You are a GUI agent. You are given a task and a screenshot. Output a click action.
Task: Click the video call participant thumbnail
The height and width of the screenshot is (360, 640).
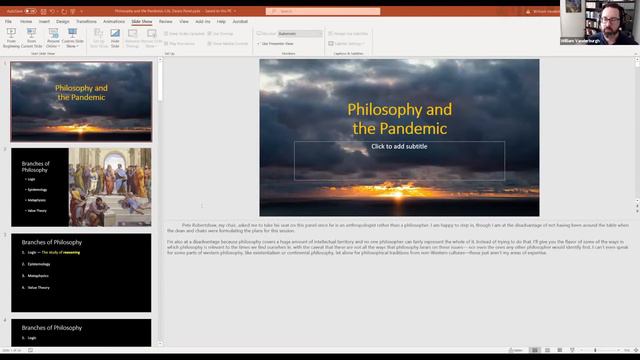[599, 22]
